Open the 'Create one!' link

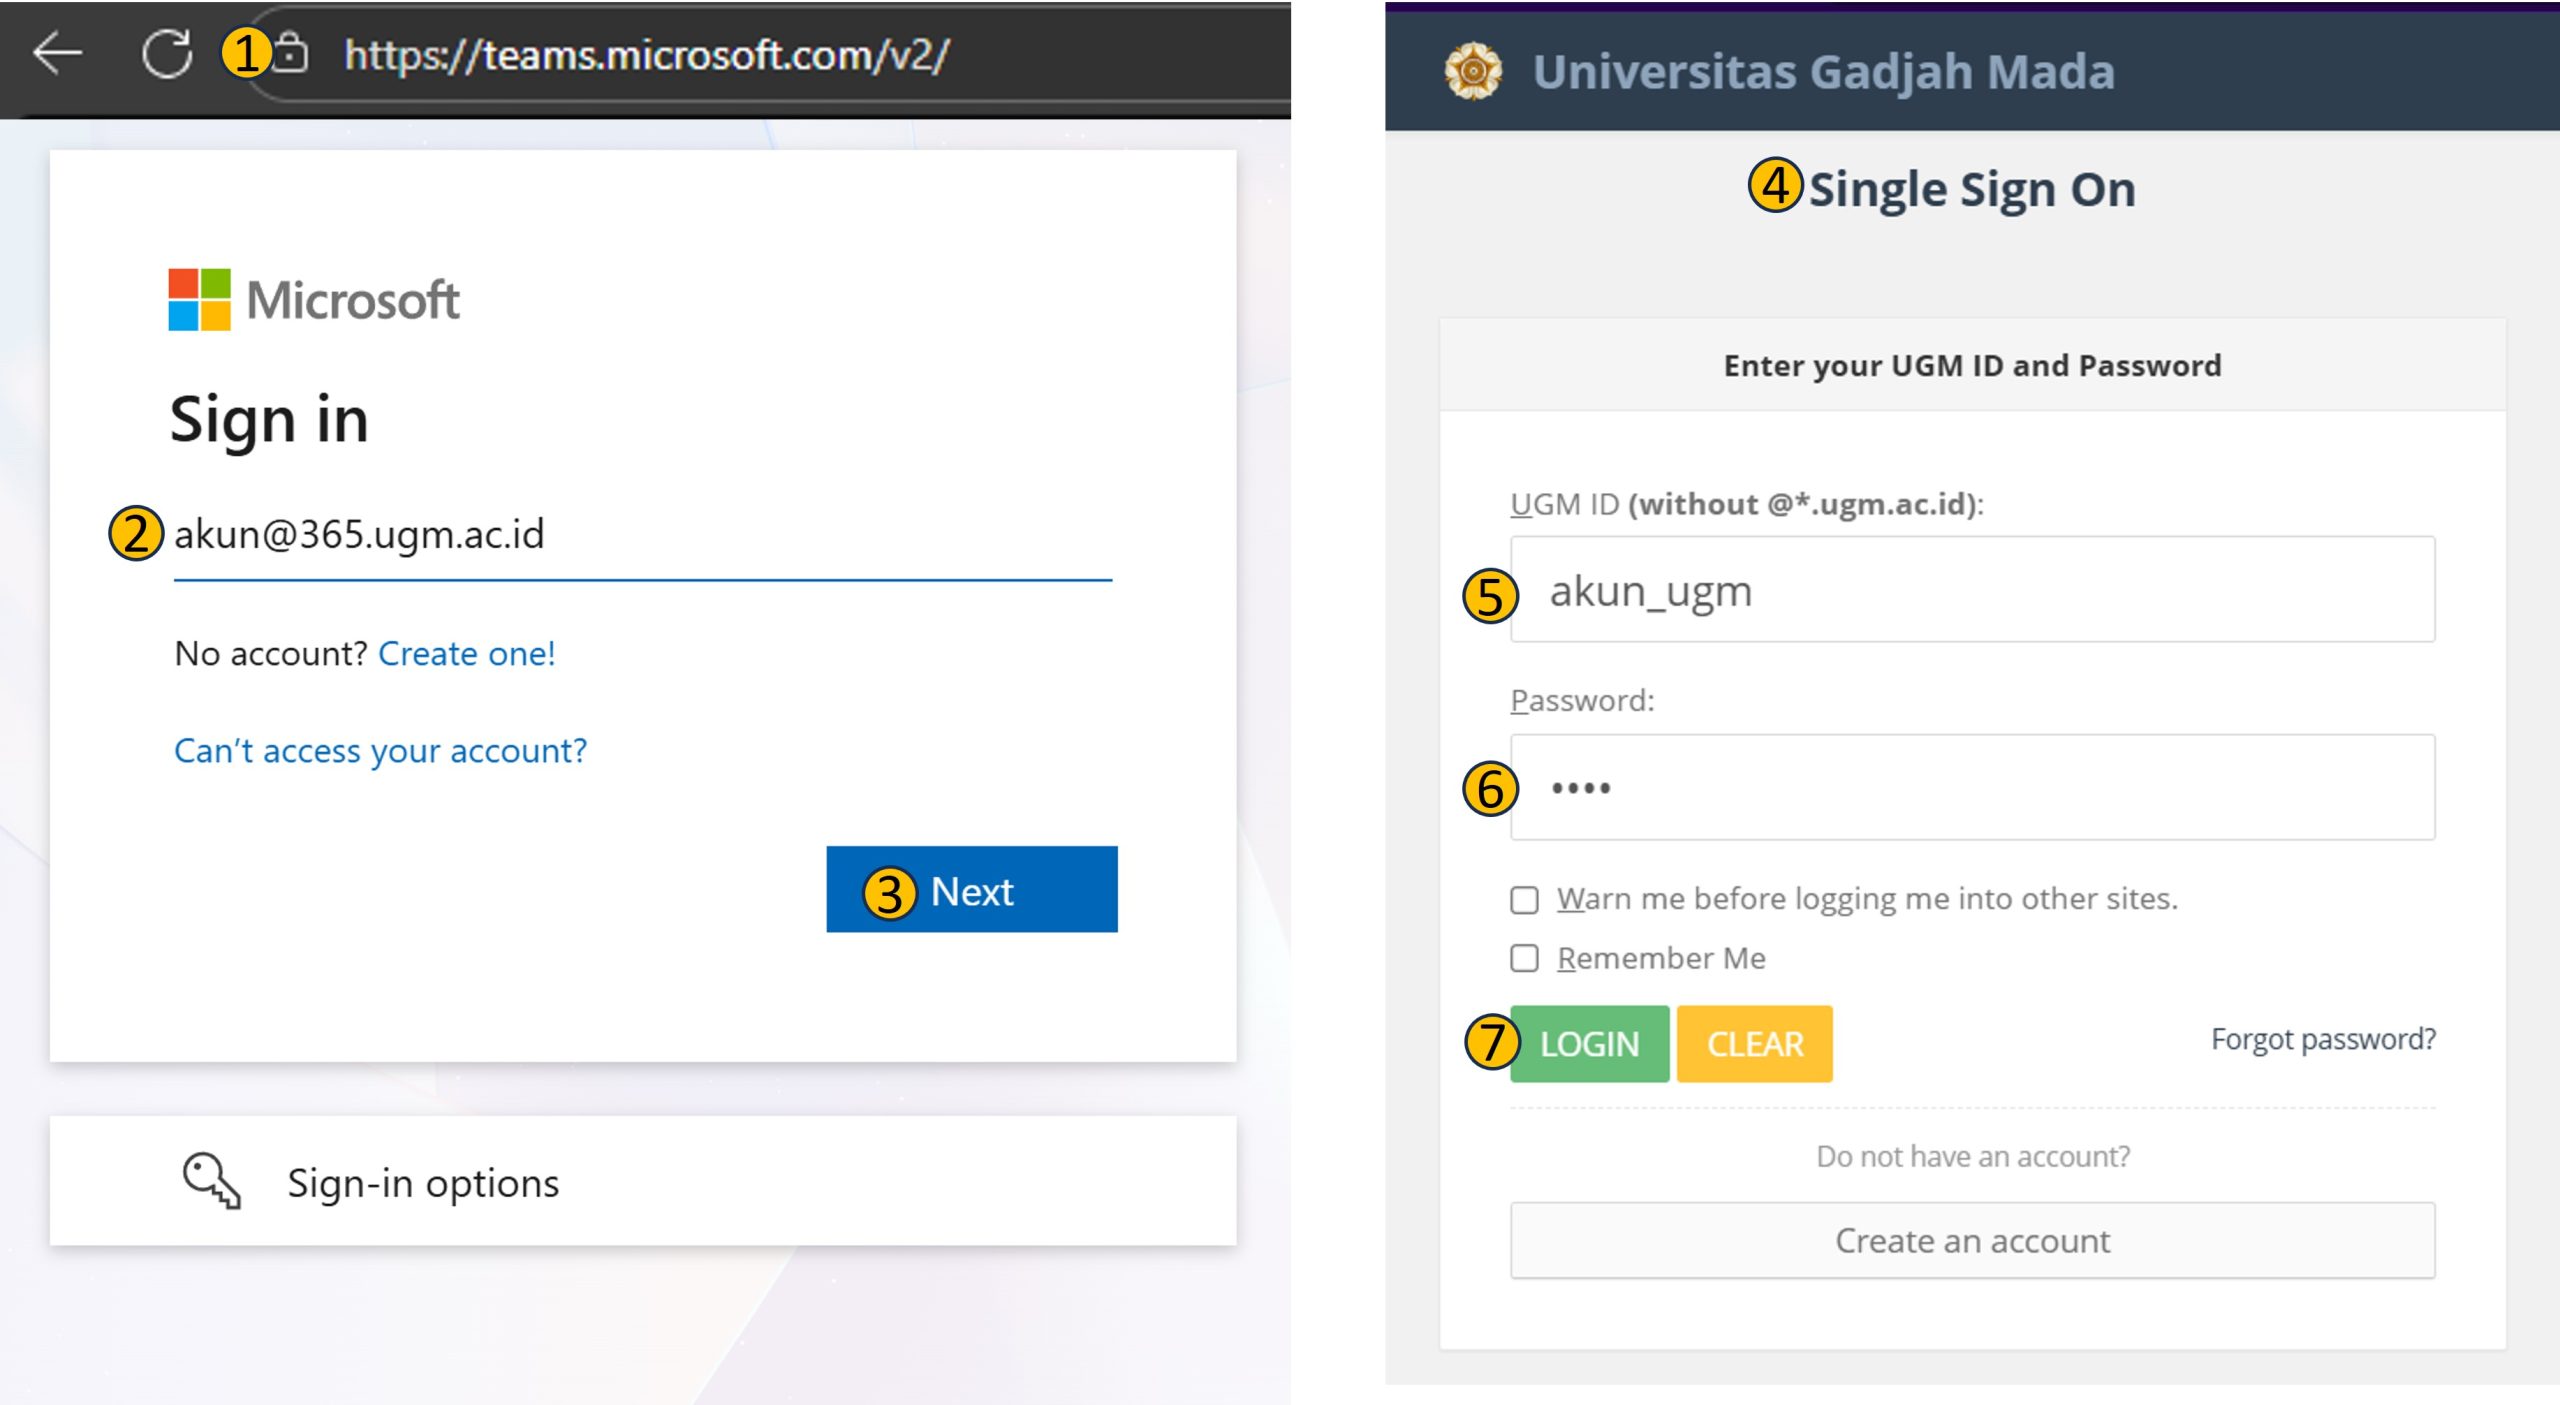coord(466,653)
